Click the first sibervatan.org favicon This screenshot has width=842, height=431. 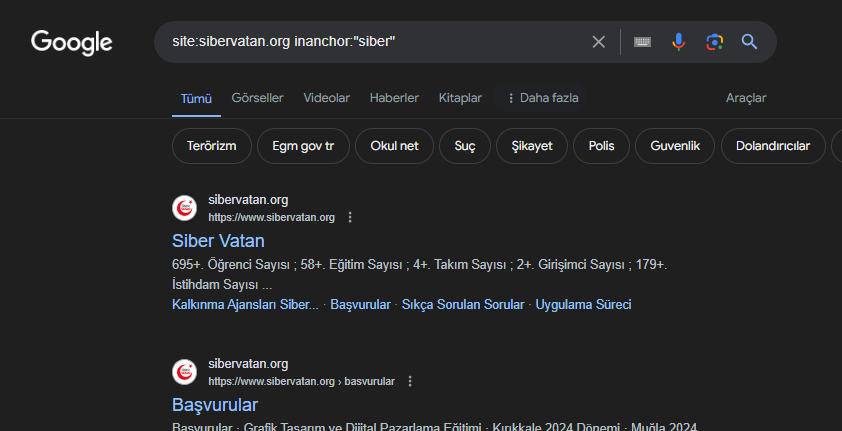pyautogui.click(x=184, y=208)
